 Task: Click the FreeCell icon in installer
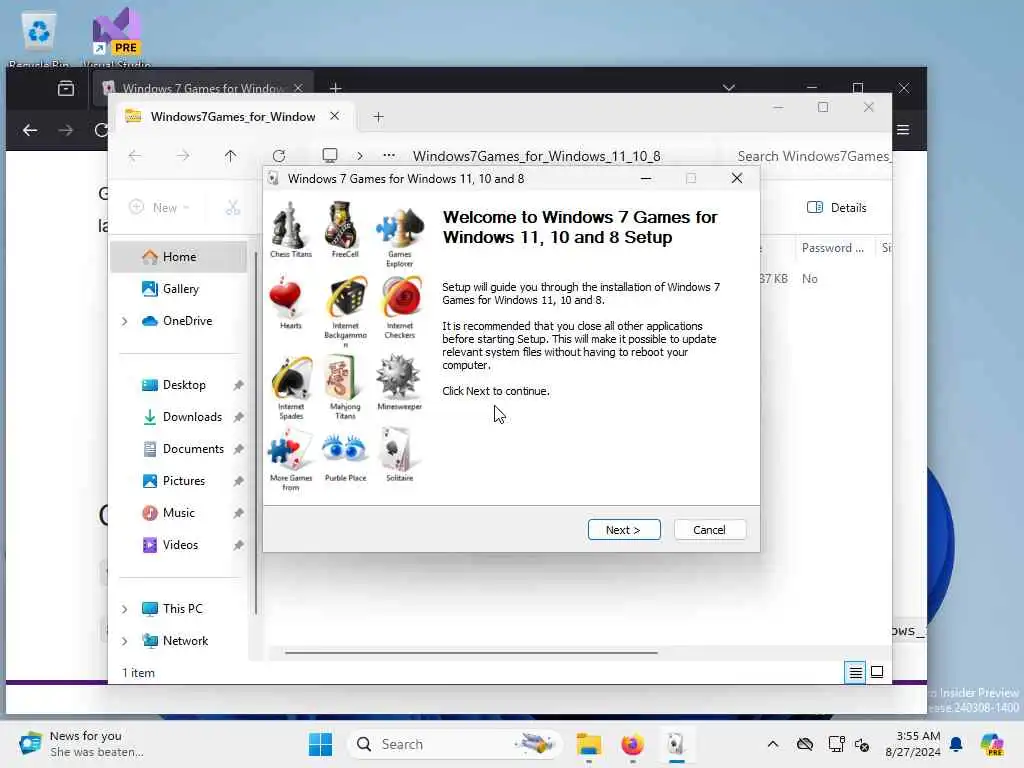[344, 225]
